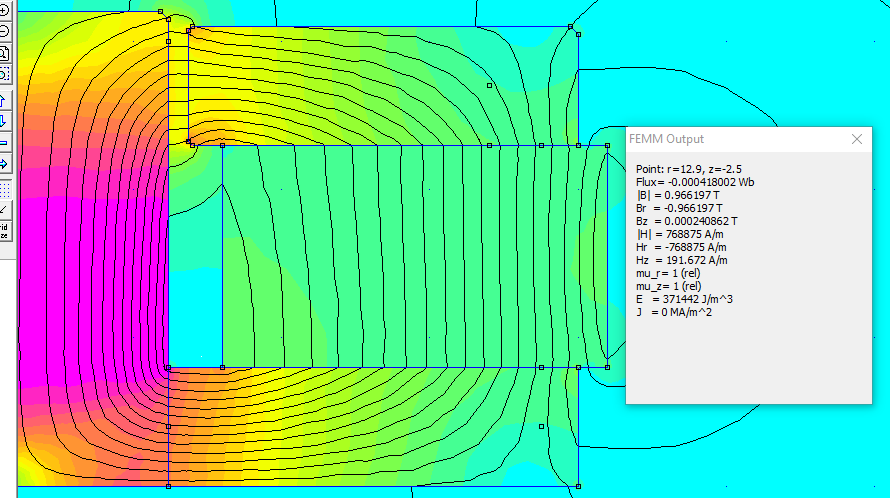Viewport: 890px width, 498px height.
Task: Click the |H| = 768875 A/m line
Action: coord(679,235)
